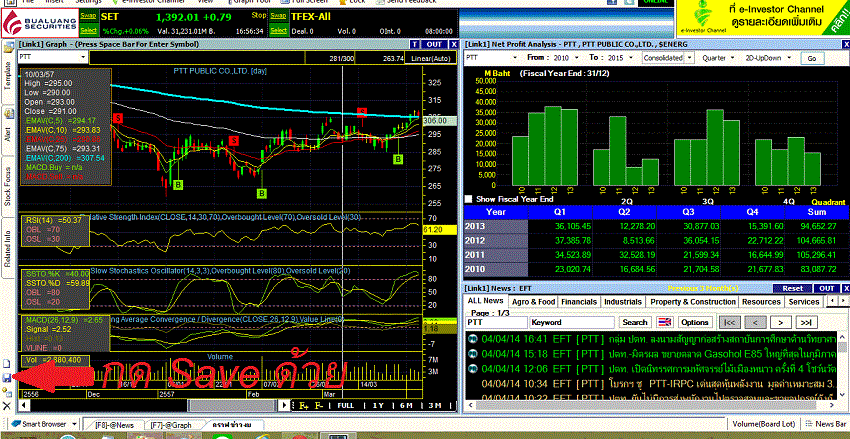Click the OUT button in Graph panel

point(434,44)
